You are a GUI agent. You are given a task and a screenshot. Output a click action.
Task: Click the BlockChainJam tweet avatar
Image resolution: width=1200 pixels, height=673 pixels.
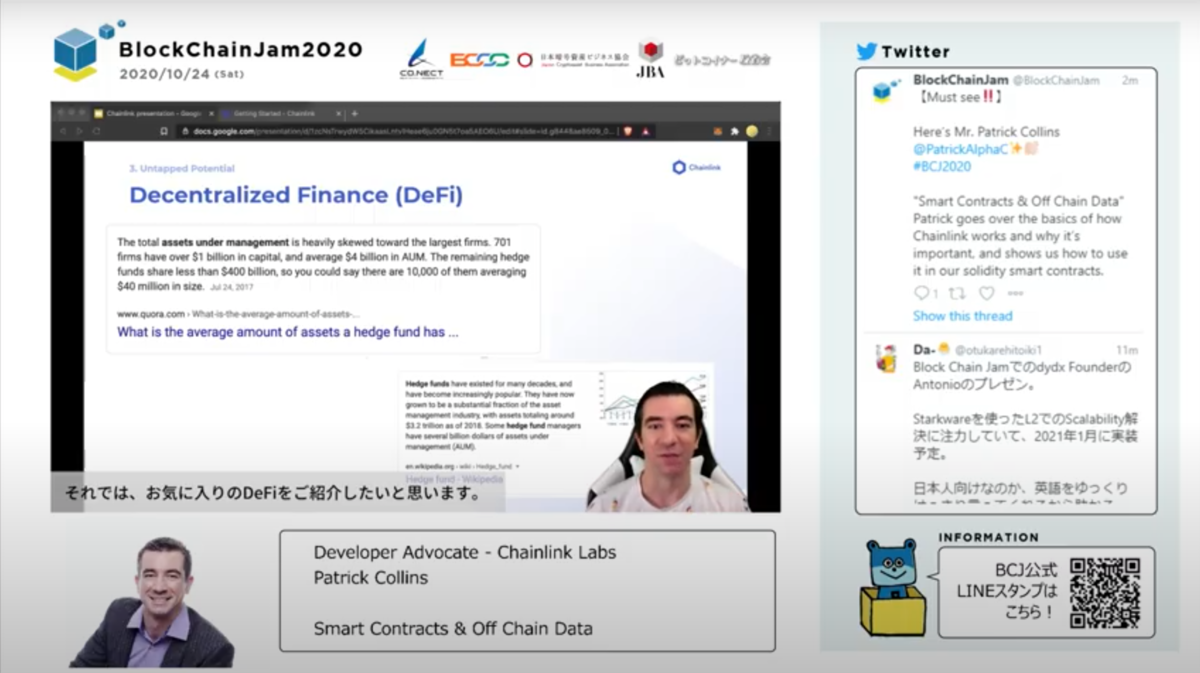(885, 91)
